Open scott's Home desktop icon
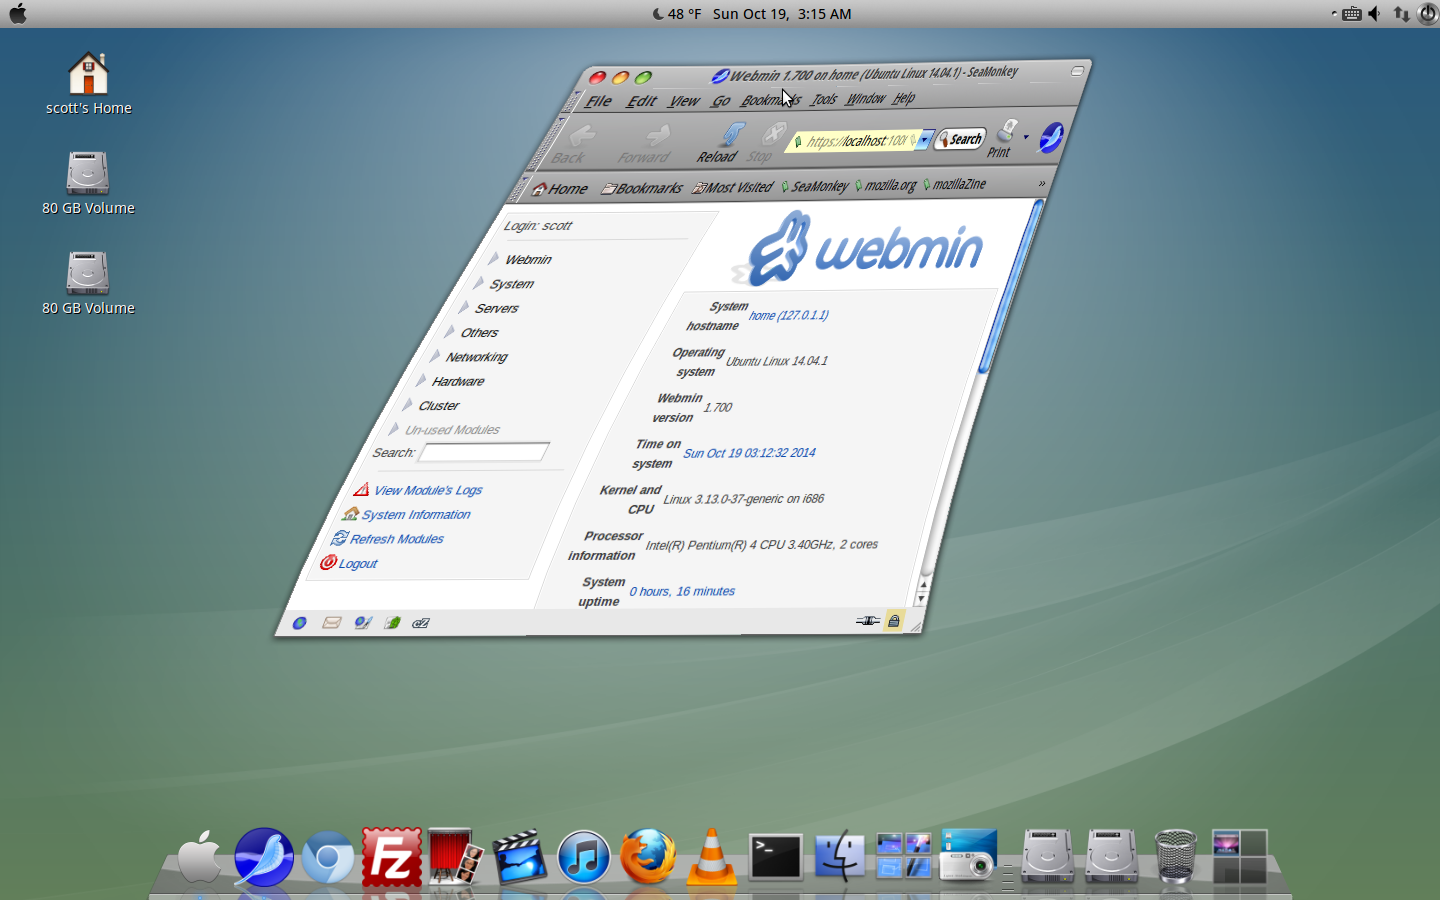1440x900 pixels. [x=88, y=83]
